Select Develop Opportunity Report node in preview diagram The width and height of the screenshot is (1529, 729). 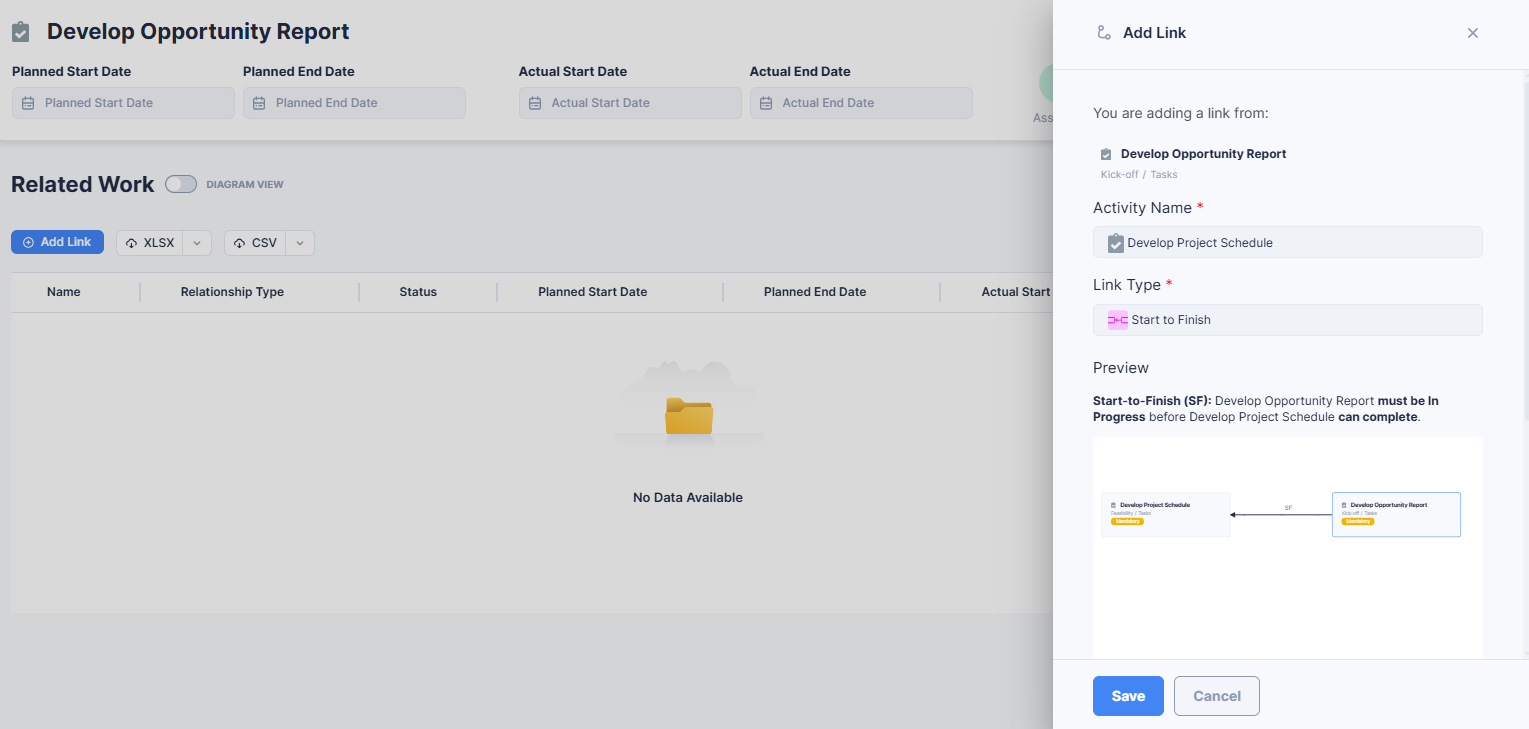[1396, 514]
